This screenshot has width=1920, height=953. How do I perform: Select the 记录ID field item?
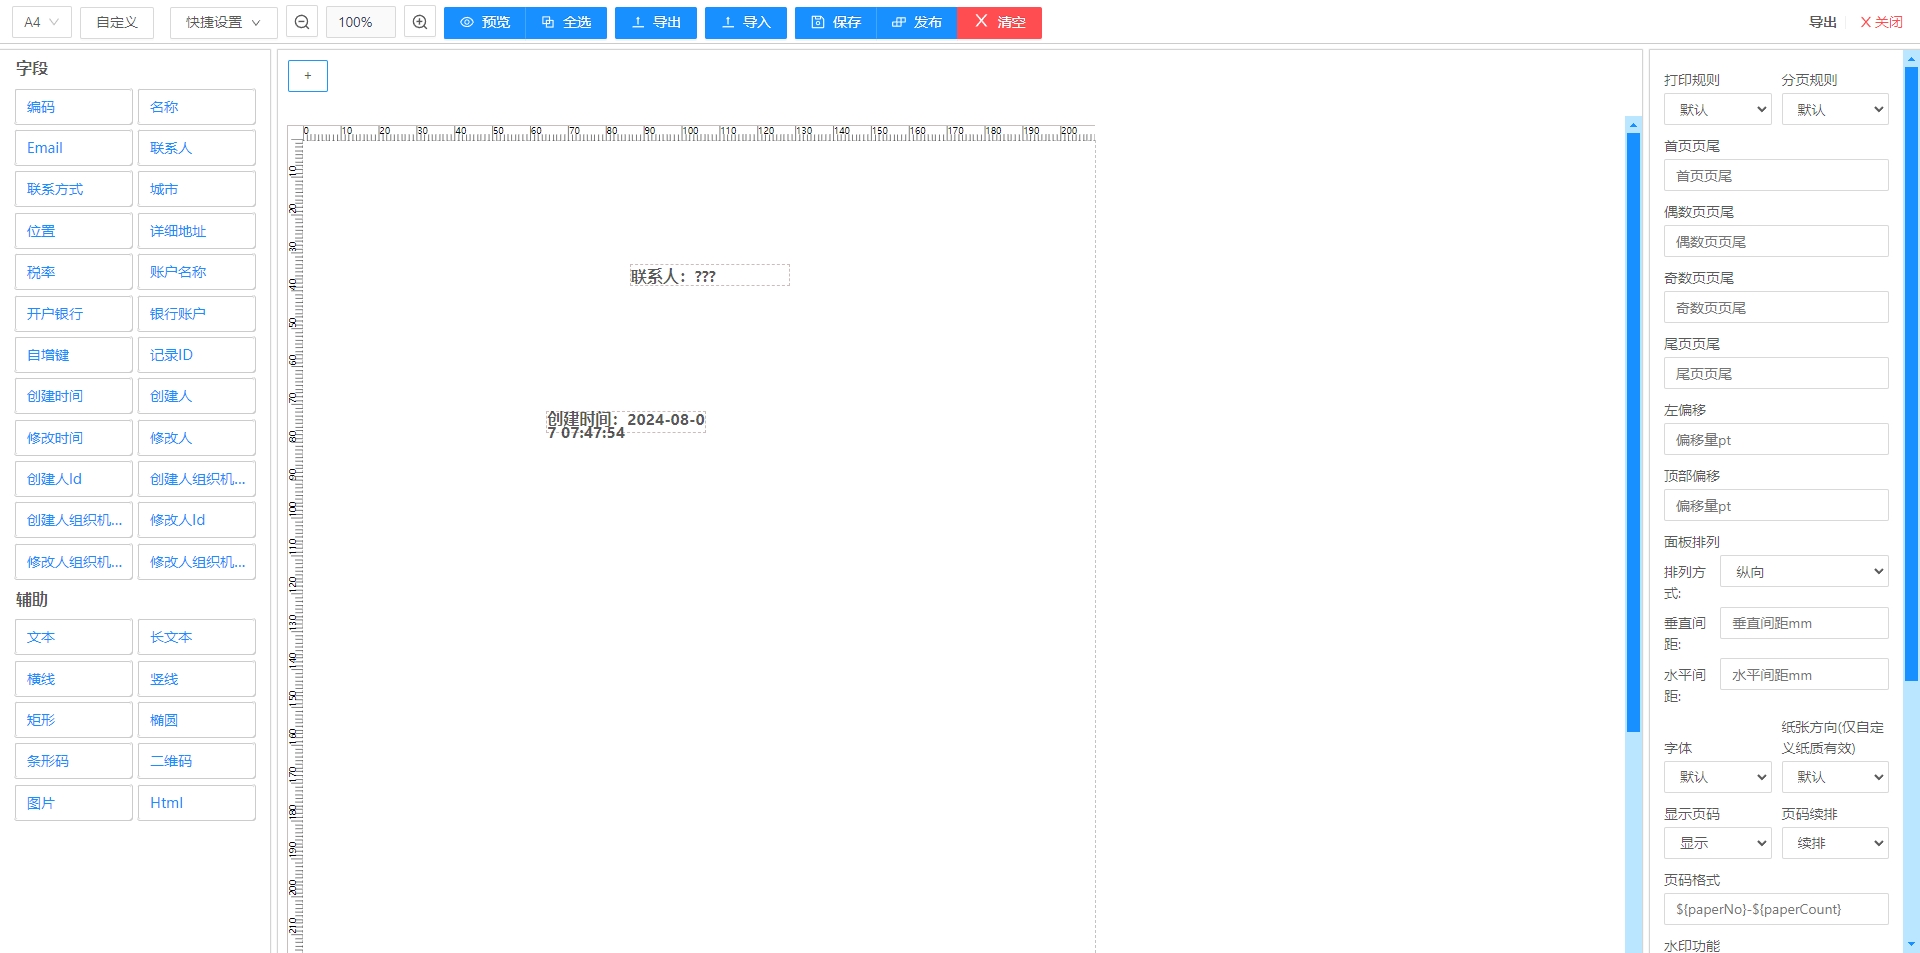[197, 355]
